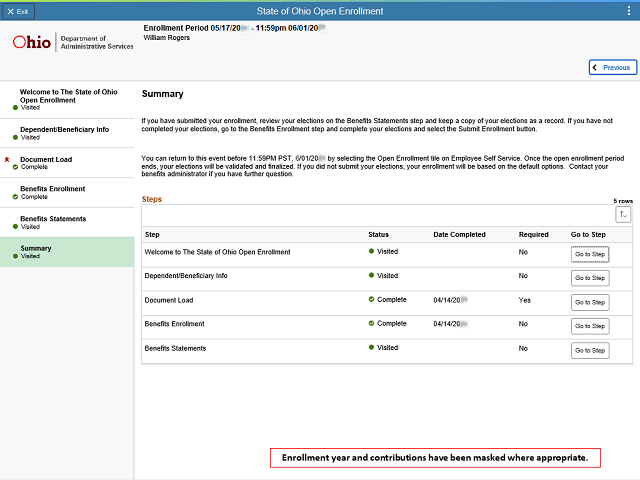
Task: Click Visited dot for Dependent/Beneficiary Info table row
Action: (x=371, y=275)
